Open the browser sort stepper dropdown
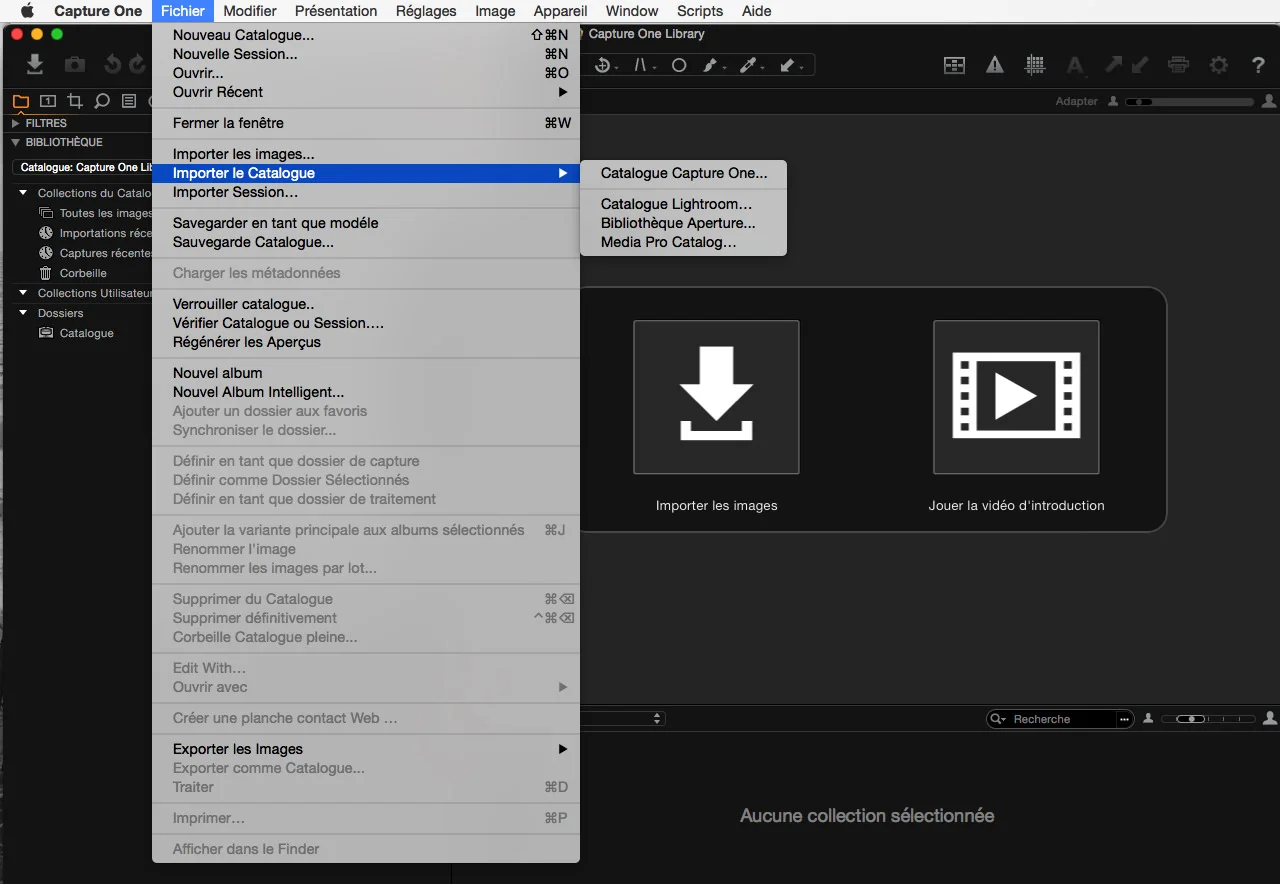The width and height of the screenshot is (1280, 884). click(x=657, y=718)
